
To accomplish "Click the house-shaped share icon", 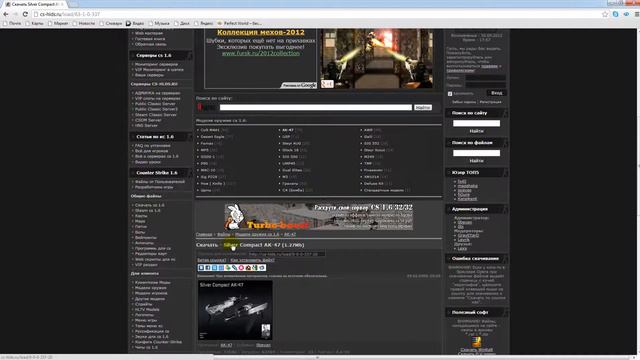I will click(248, 268).
